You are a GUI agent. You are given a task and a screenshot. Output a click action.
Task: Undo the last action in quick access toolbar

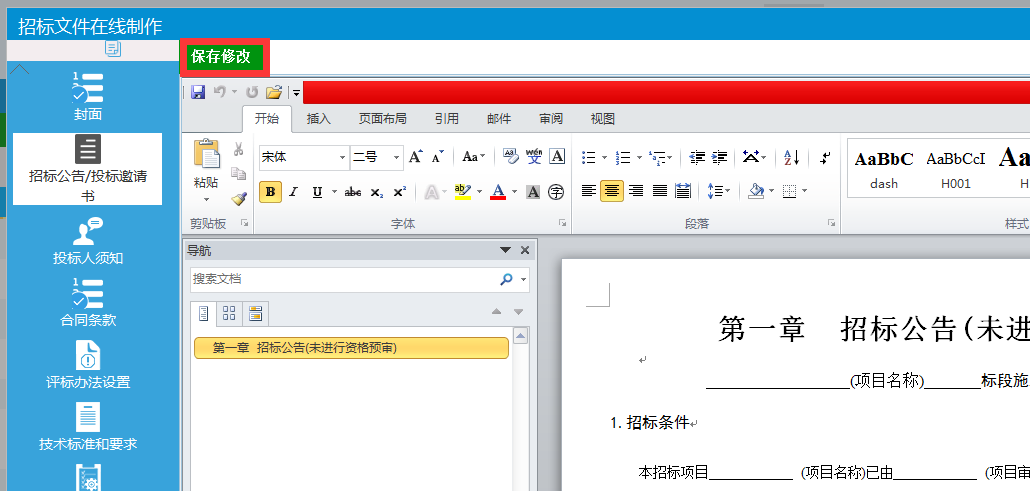[x=219, y=93]
